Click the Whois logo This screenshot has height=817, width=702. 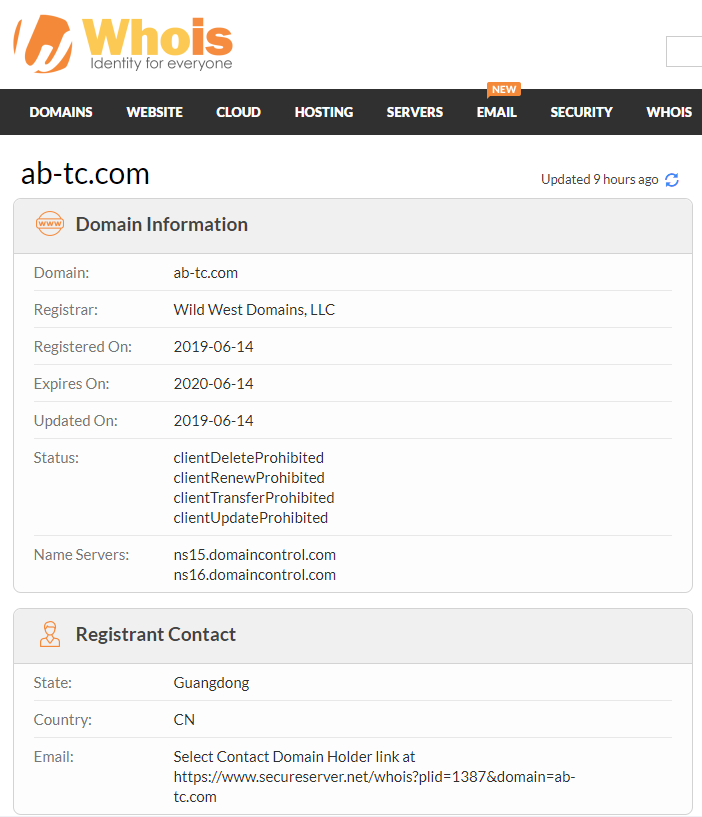point(123,44)
